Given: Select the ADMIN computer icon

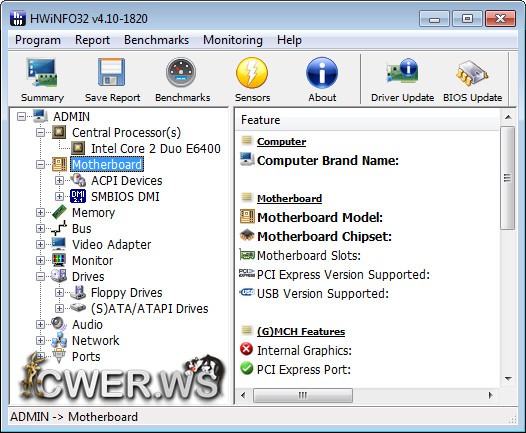Looking at the screenshot, I should pos(40,116).
